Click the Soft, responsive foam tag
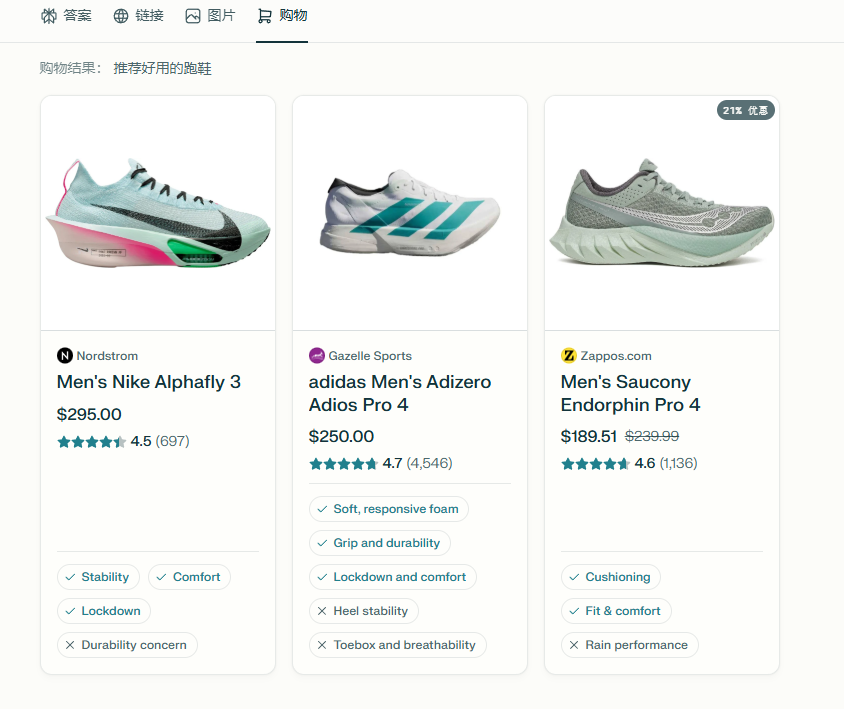This screenshot has height=709, width=844. tap(389, 509)
